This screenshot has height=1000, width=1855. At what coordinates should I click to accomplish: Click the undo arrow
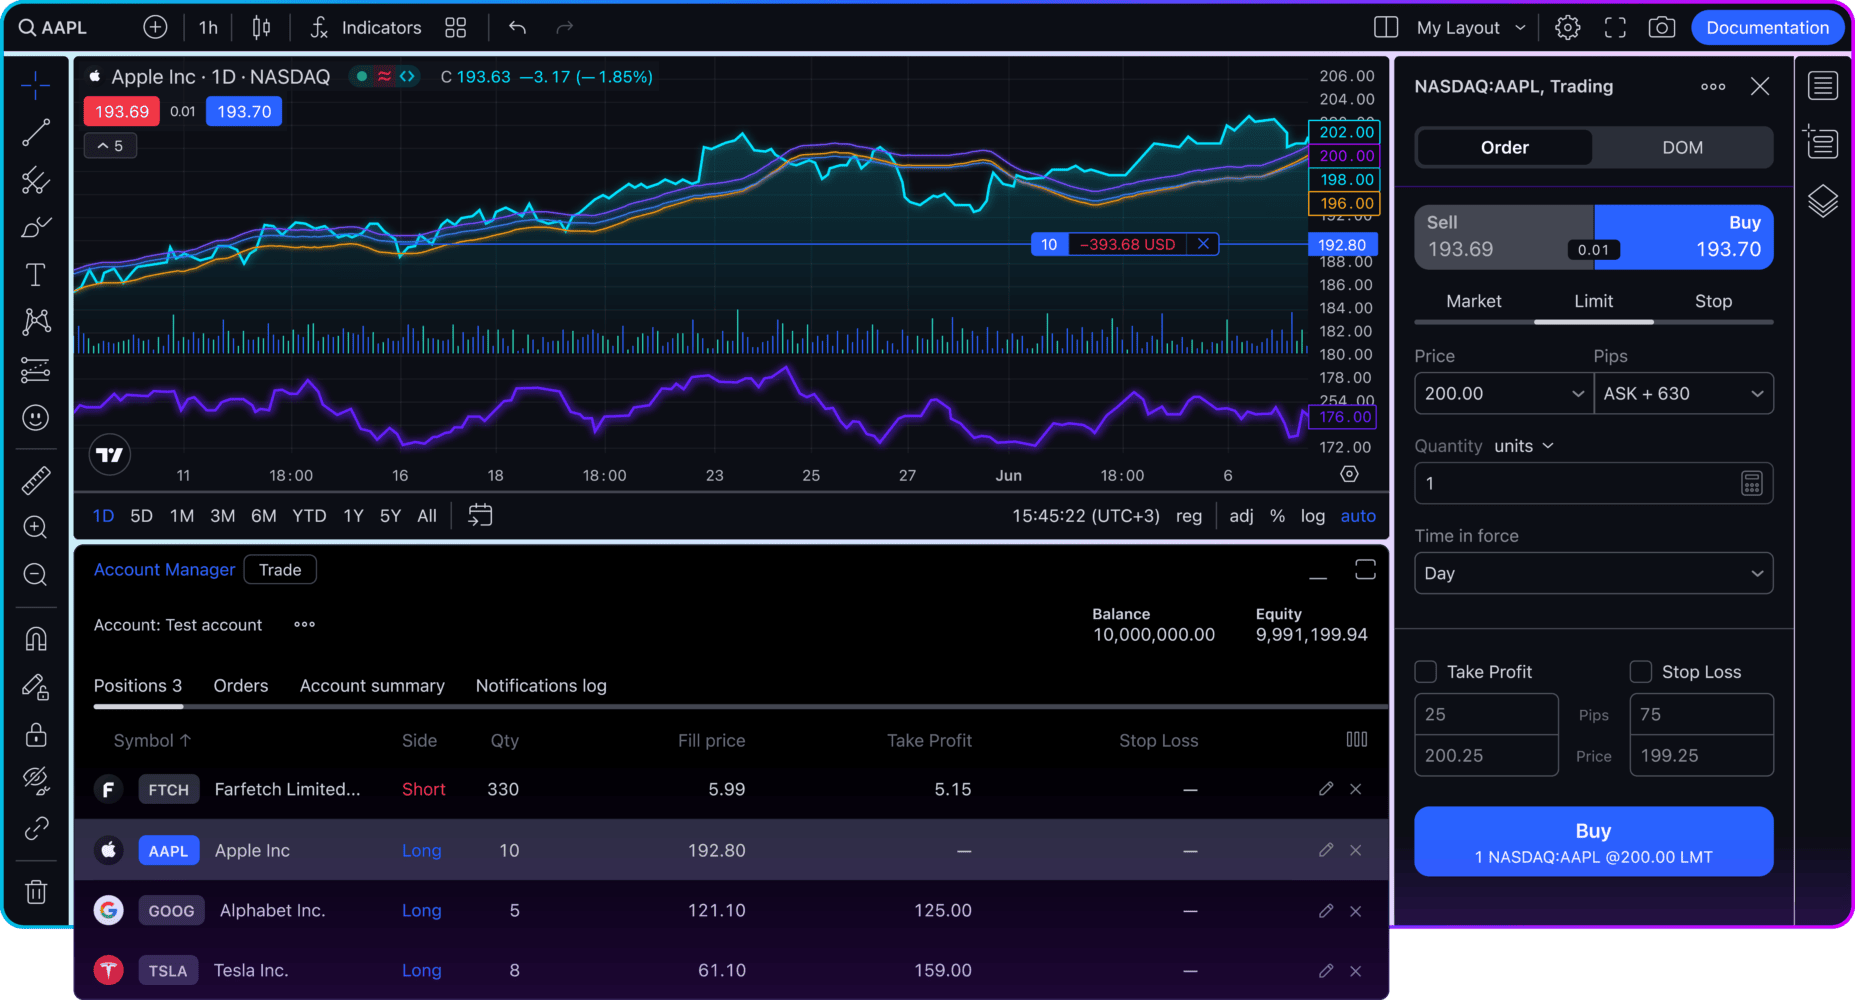(x=517, y=27)
